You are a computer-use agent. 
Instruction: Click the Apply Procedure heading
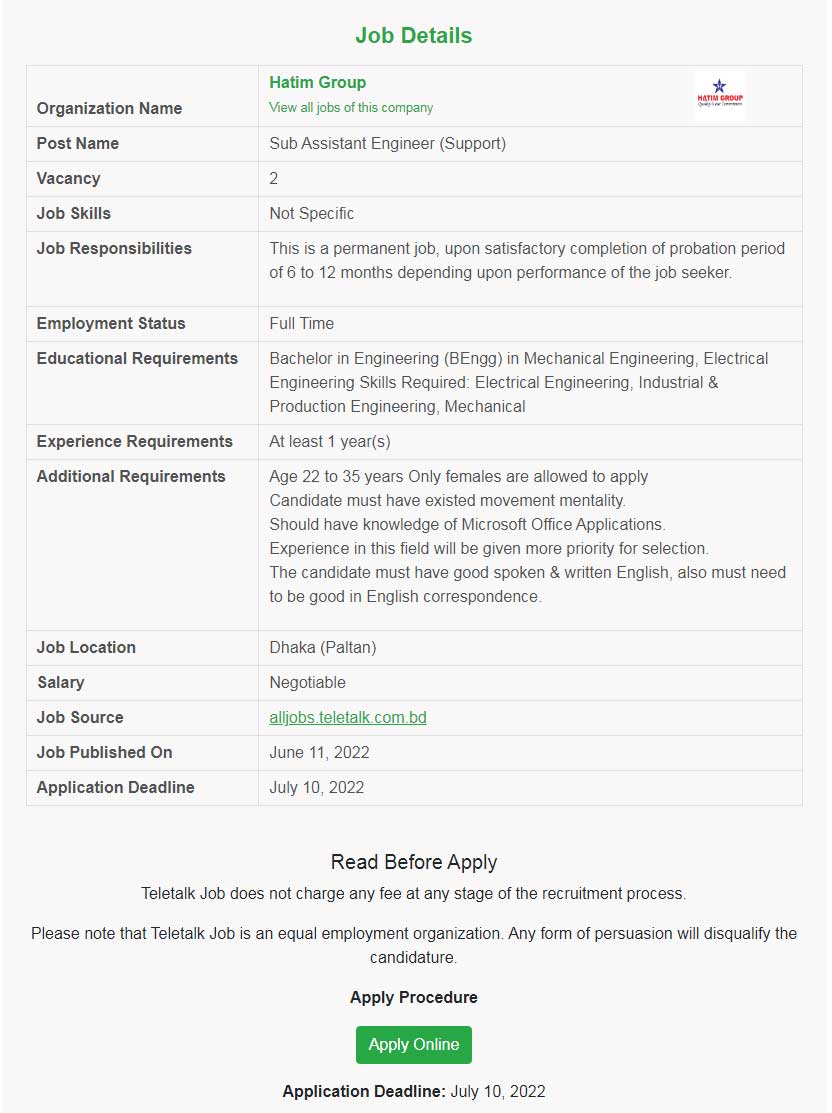click(414, 997)
